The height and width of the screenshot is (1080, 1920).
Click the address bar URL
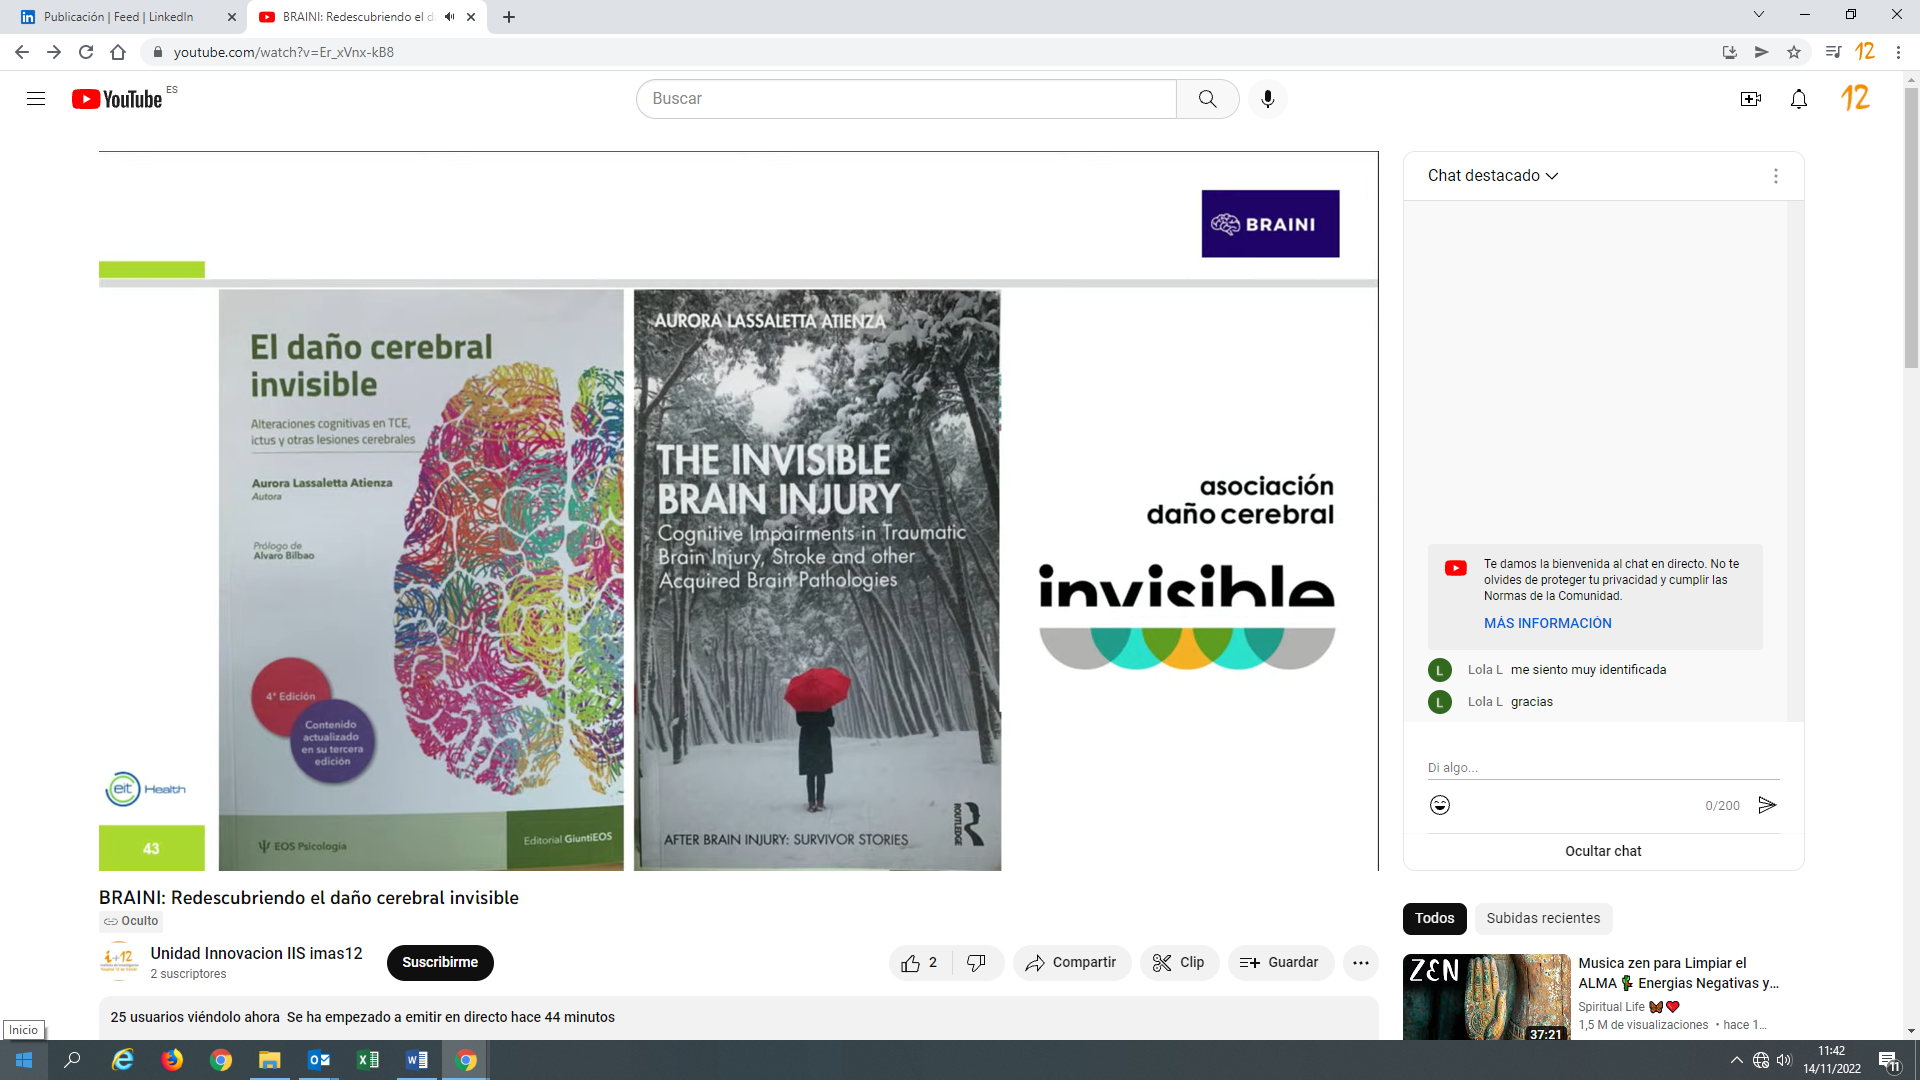(284, 52)
